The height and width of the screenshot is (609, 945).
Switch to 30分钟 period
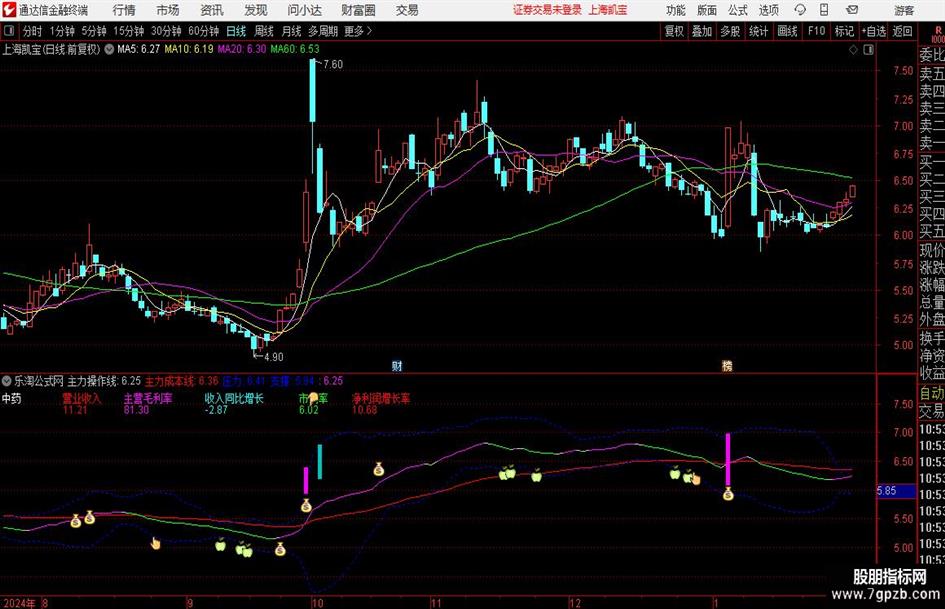click(x=166, y=31)
